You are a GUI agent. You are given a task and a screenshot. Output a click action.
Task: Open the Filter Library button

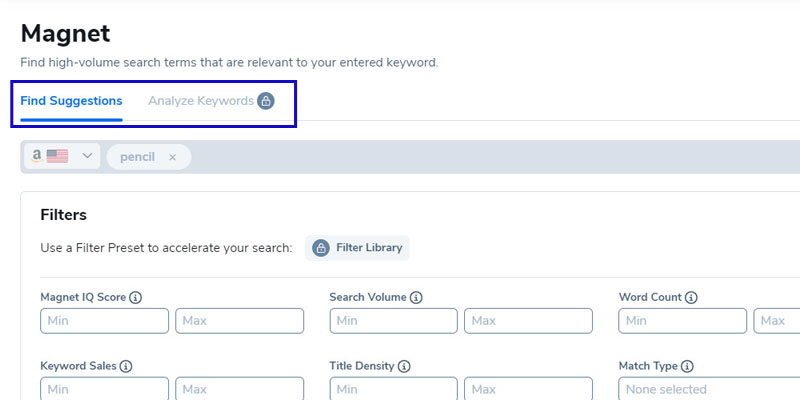click(357, 248)
